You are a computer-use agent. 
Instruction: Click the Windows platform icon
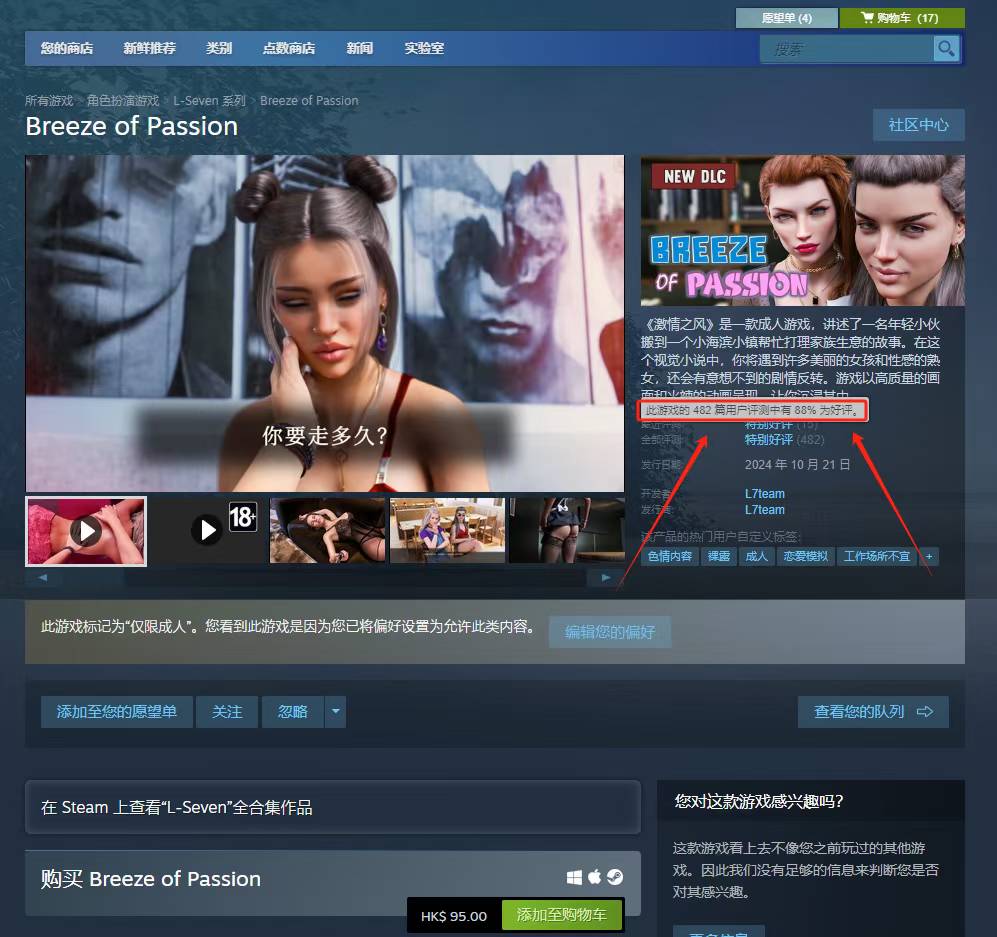click(x=574, y=877)
